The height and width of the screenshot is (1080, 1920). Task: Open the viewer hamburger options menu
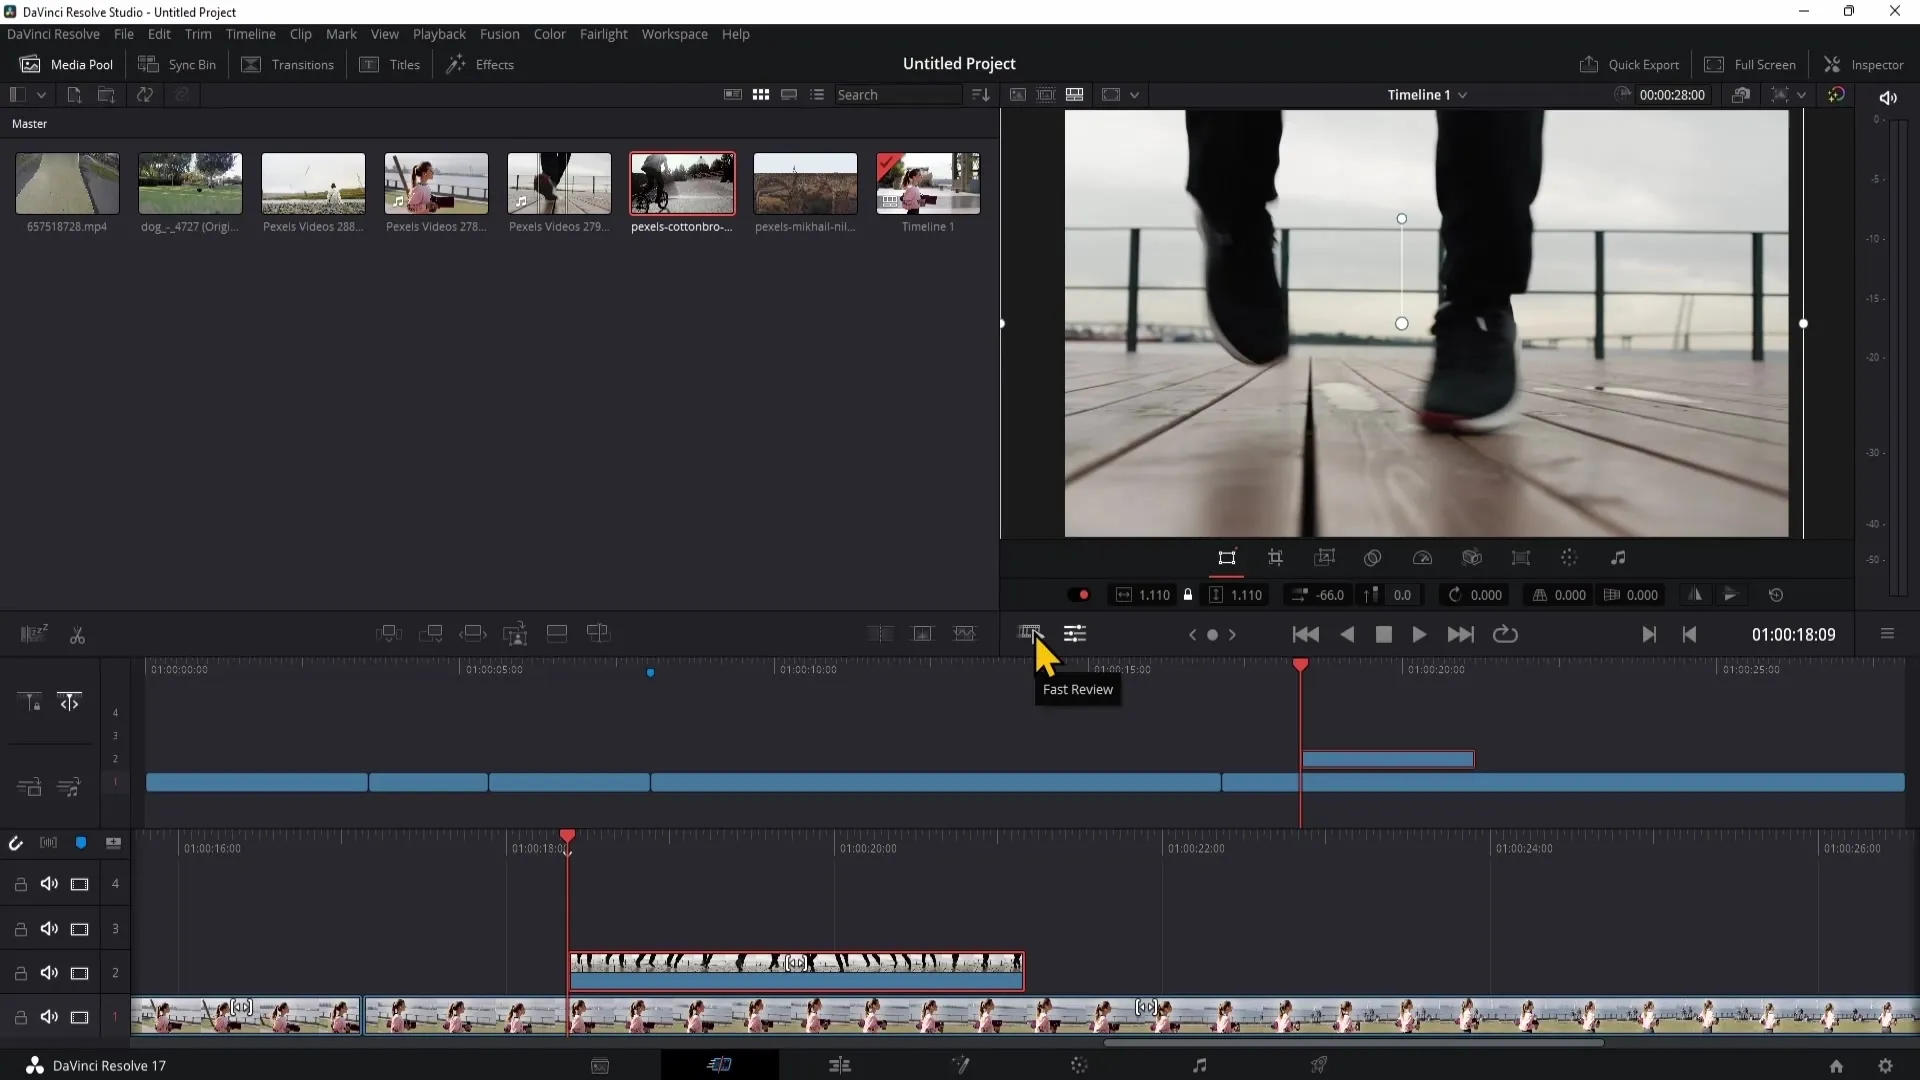[x=1887, y=634]
